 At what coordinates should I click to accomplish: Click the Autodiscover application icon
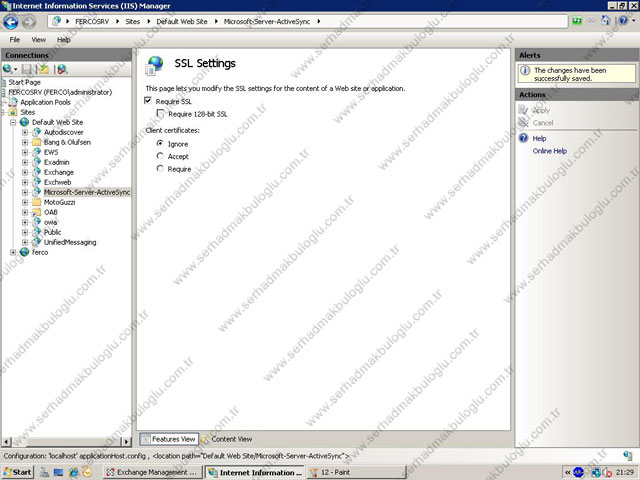(x=36, y=132)
